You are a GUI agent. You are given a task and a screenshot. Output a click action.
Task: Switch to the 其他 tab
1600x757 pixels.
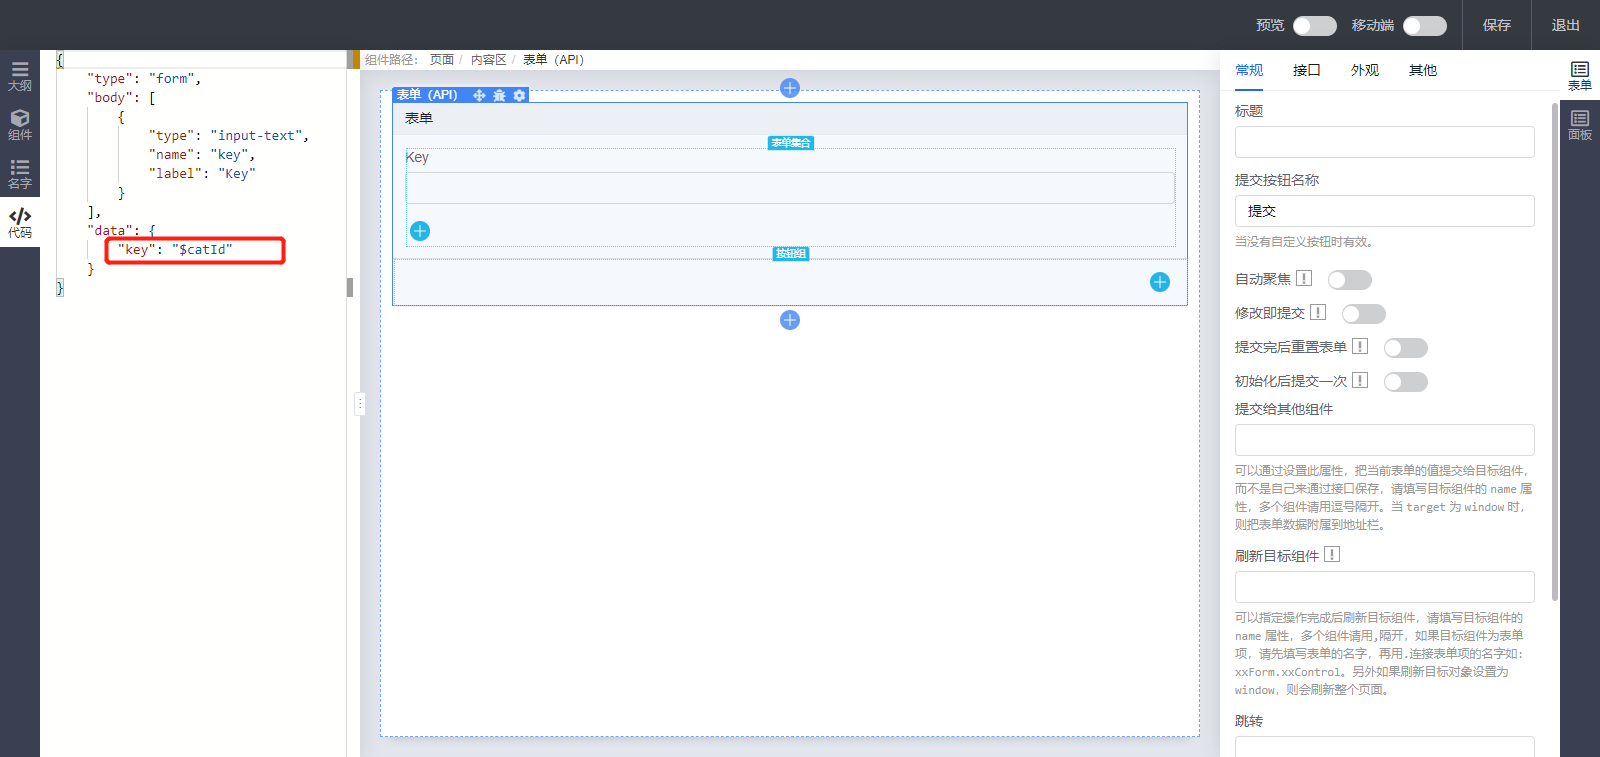(1423, 70)
